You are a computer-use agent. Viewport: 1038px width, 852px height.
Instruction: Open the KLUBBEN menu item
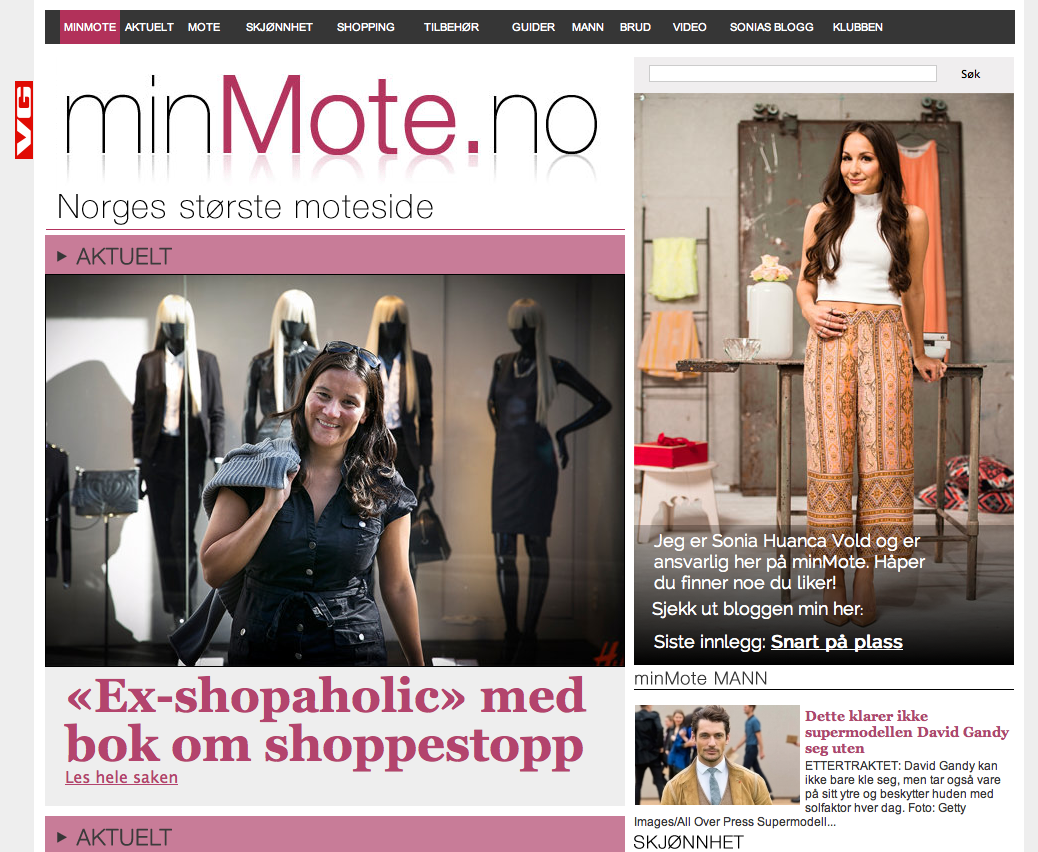pos(857,27)
